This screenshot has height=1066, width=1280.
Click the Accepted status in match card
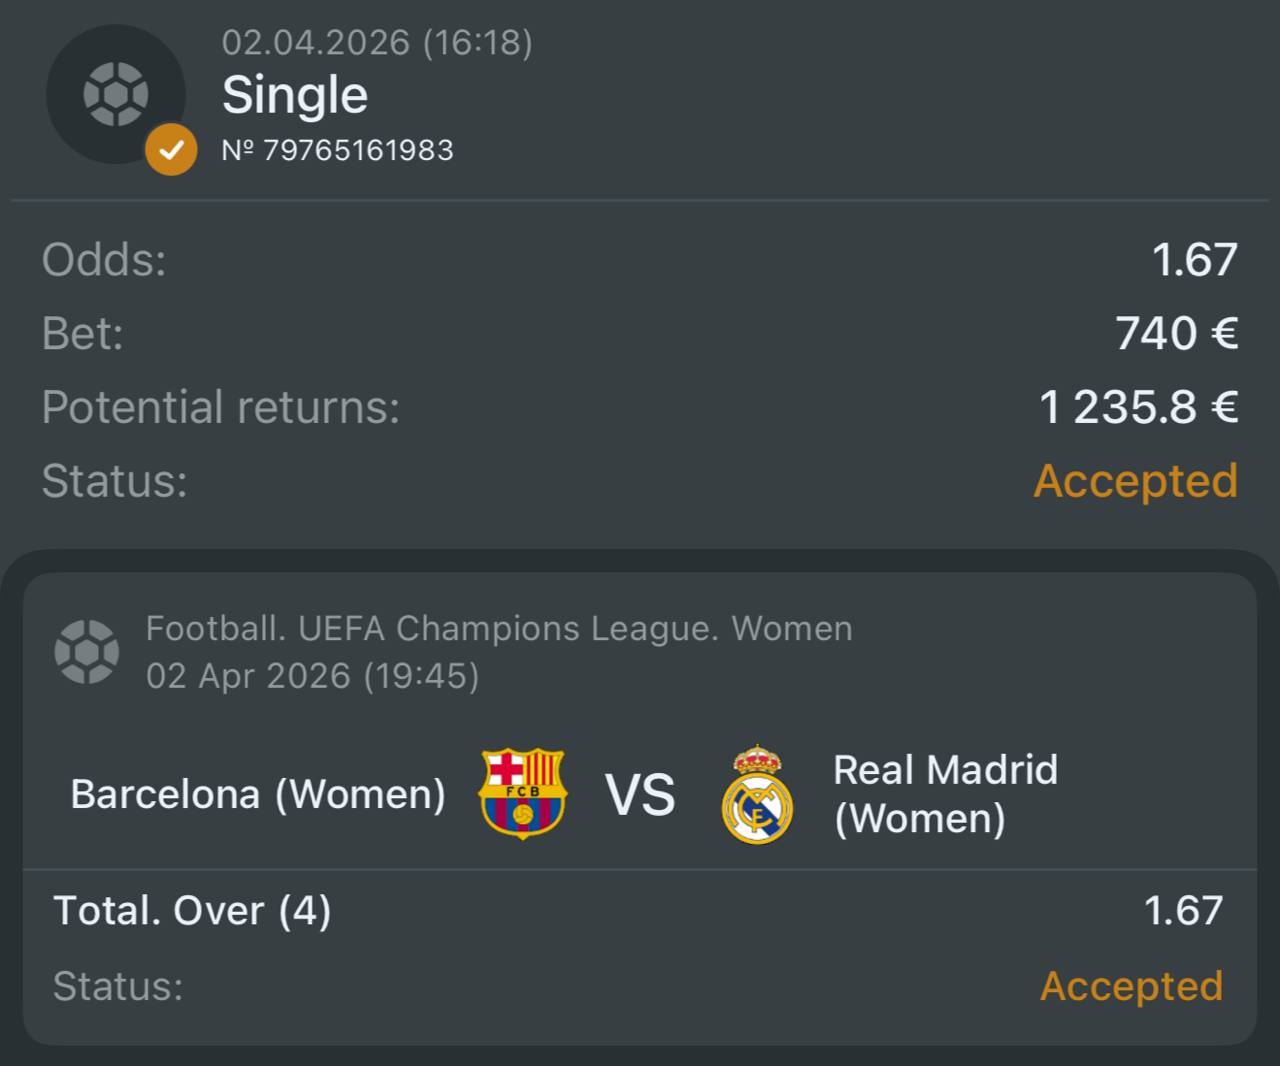(1131, 986)
